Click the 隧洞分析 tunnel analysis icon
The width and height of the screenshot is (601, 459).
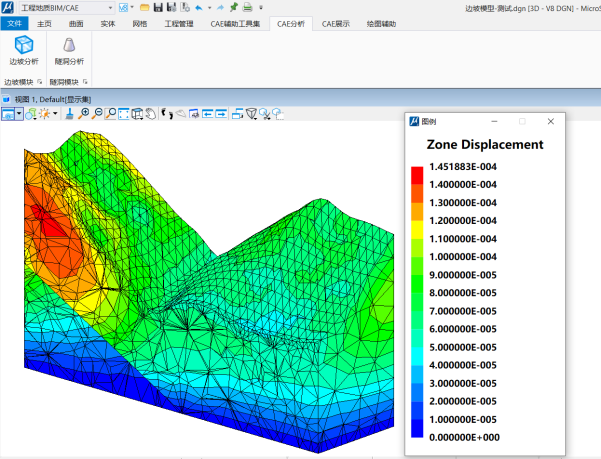tap(69, 46)
